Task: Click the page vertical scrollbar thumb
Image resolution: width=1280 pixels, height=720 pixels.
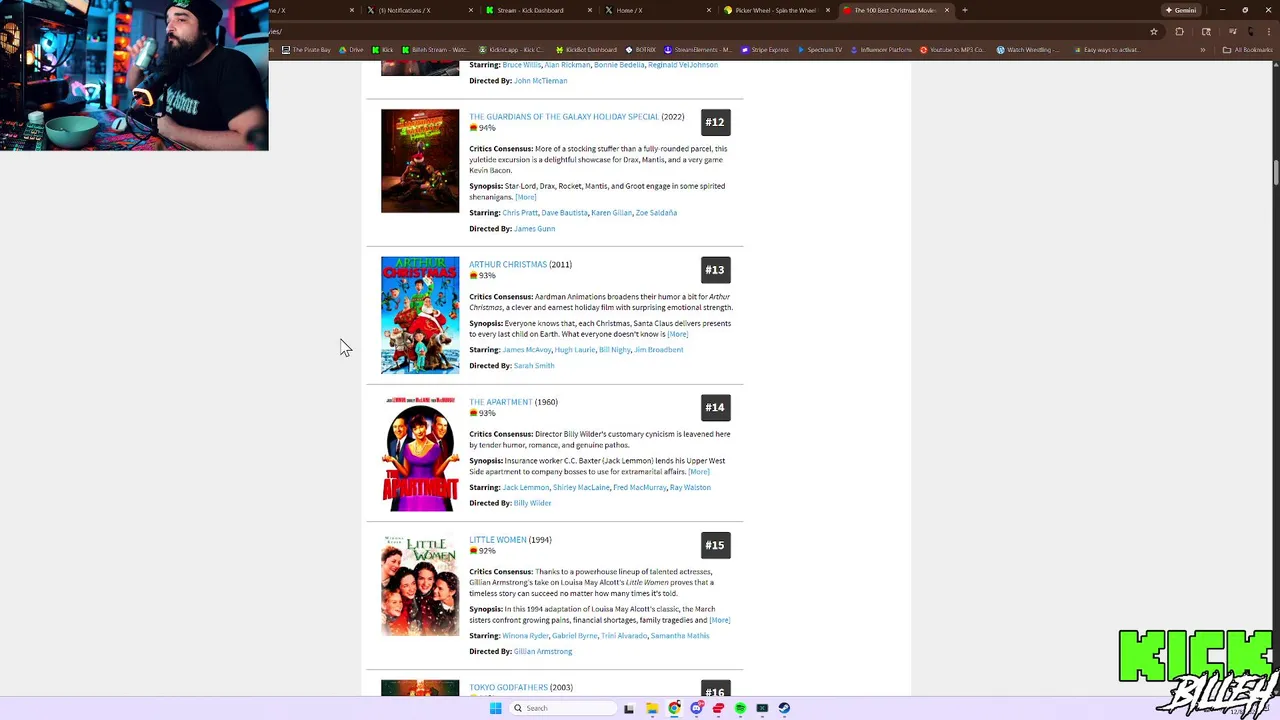Action: click(1276, 172)
